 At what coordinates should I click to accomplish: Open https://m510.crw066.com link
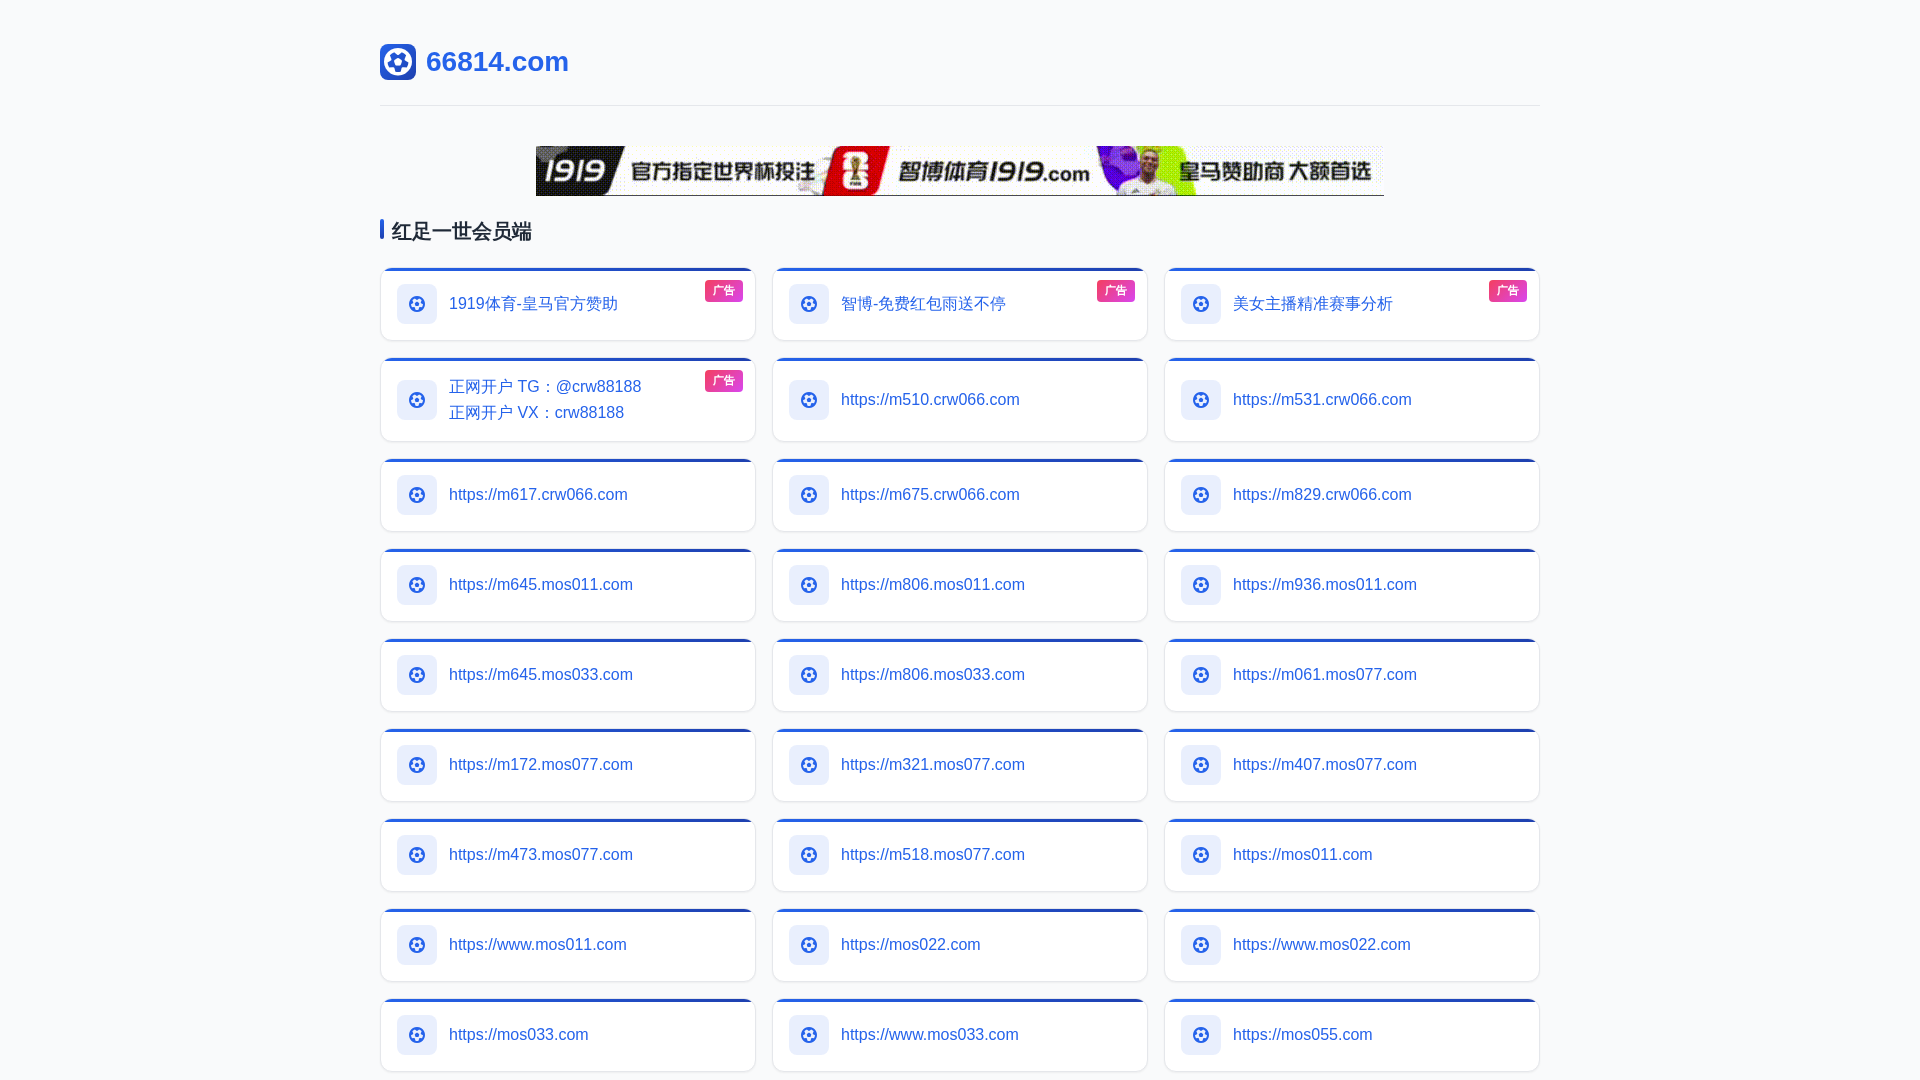[x=930, y=400]
